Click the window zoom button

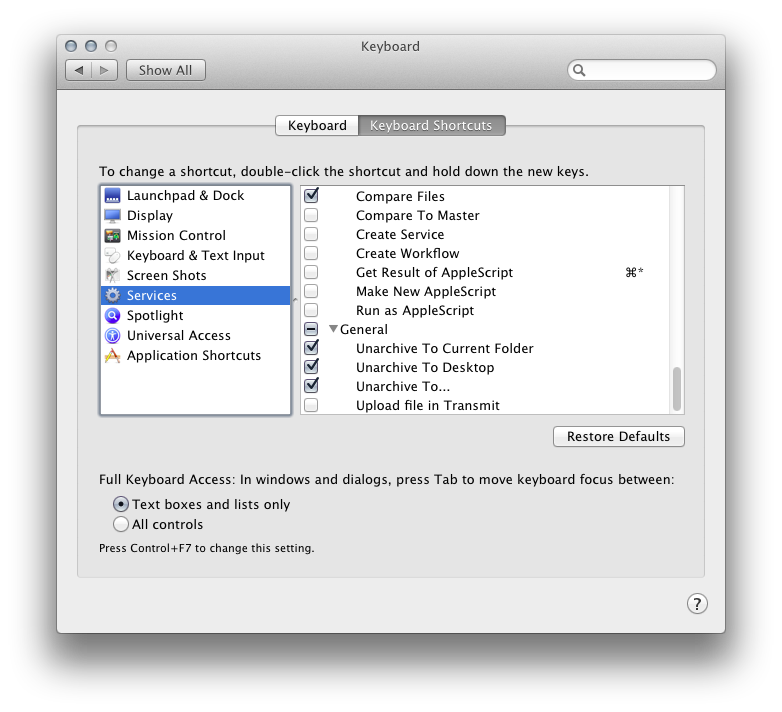click(x=111, y=46)
